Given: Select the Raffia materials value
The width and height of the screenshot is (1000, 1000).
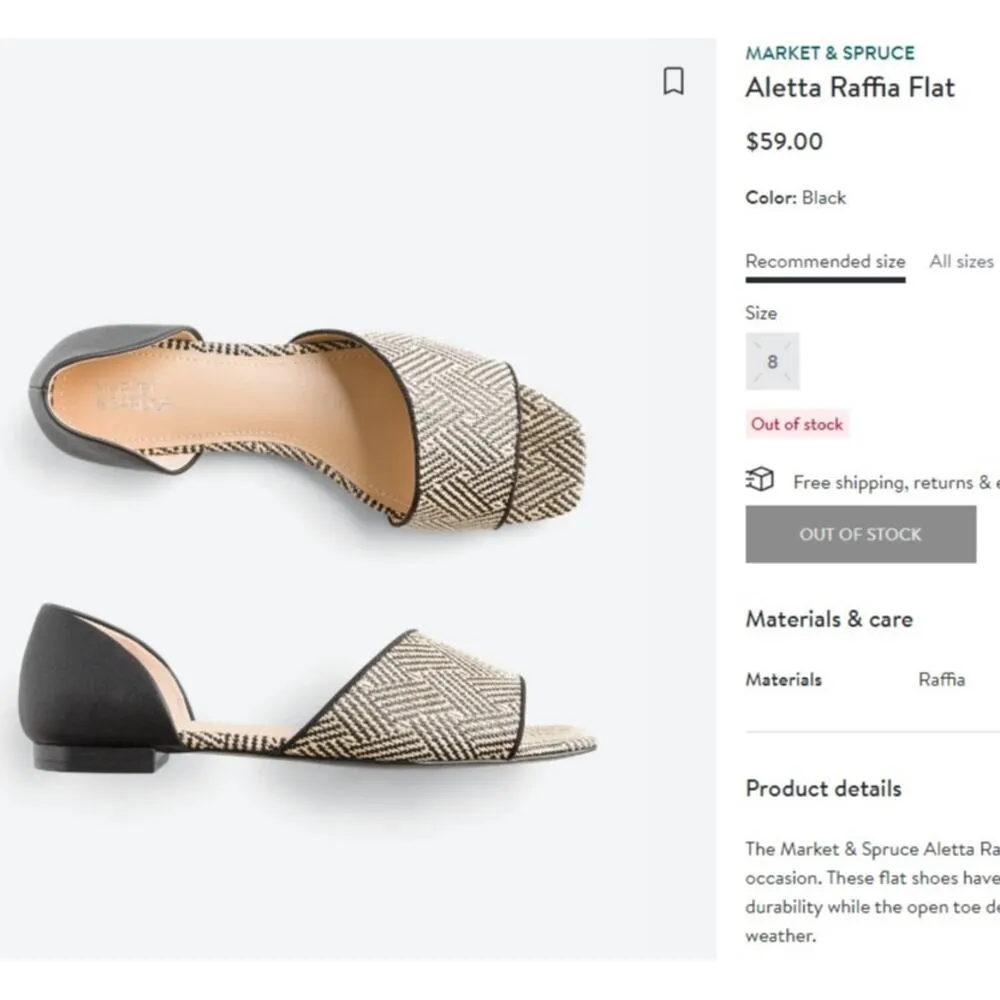Looking at the screenshot, I should tap(940, 680).
